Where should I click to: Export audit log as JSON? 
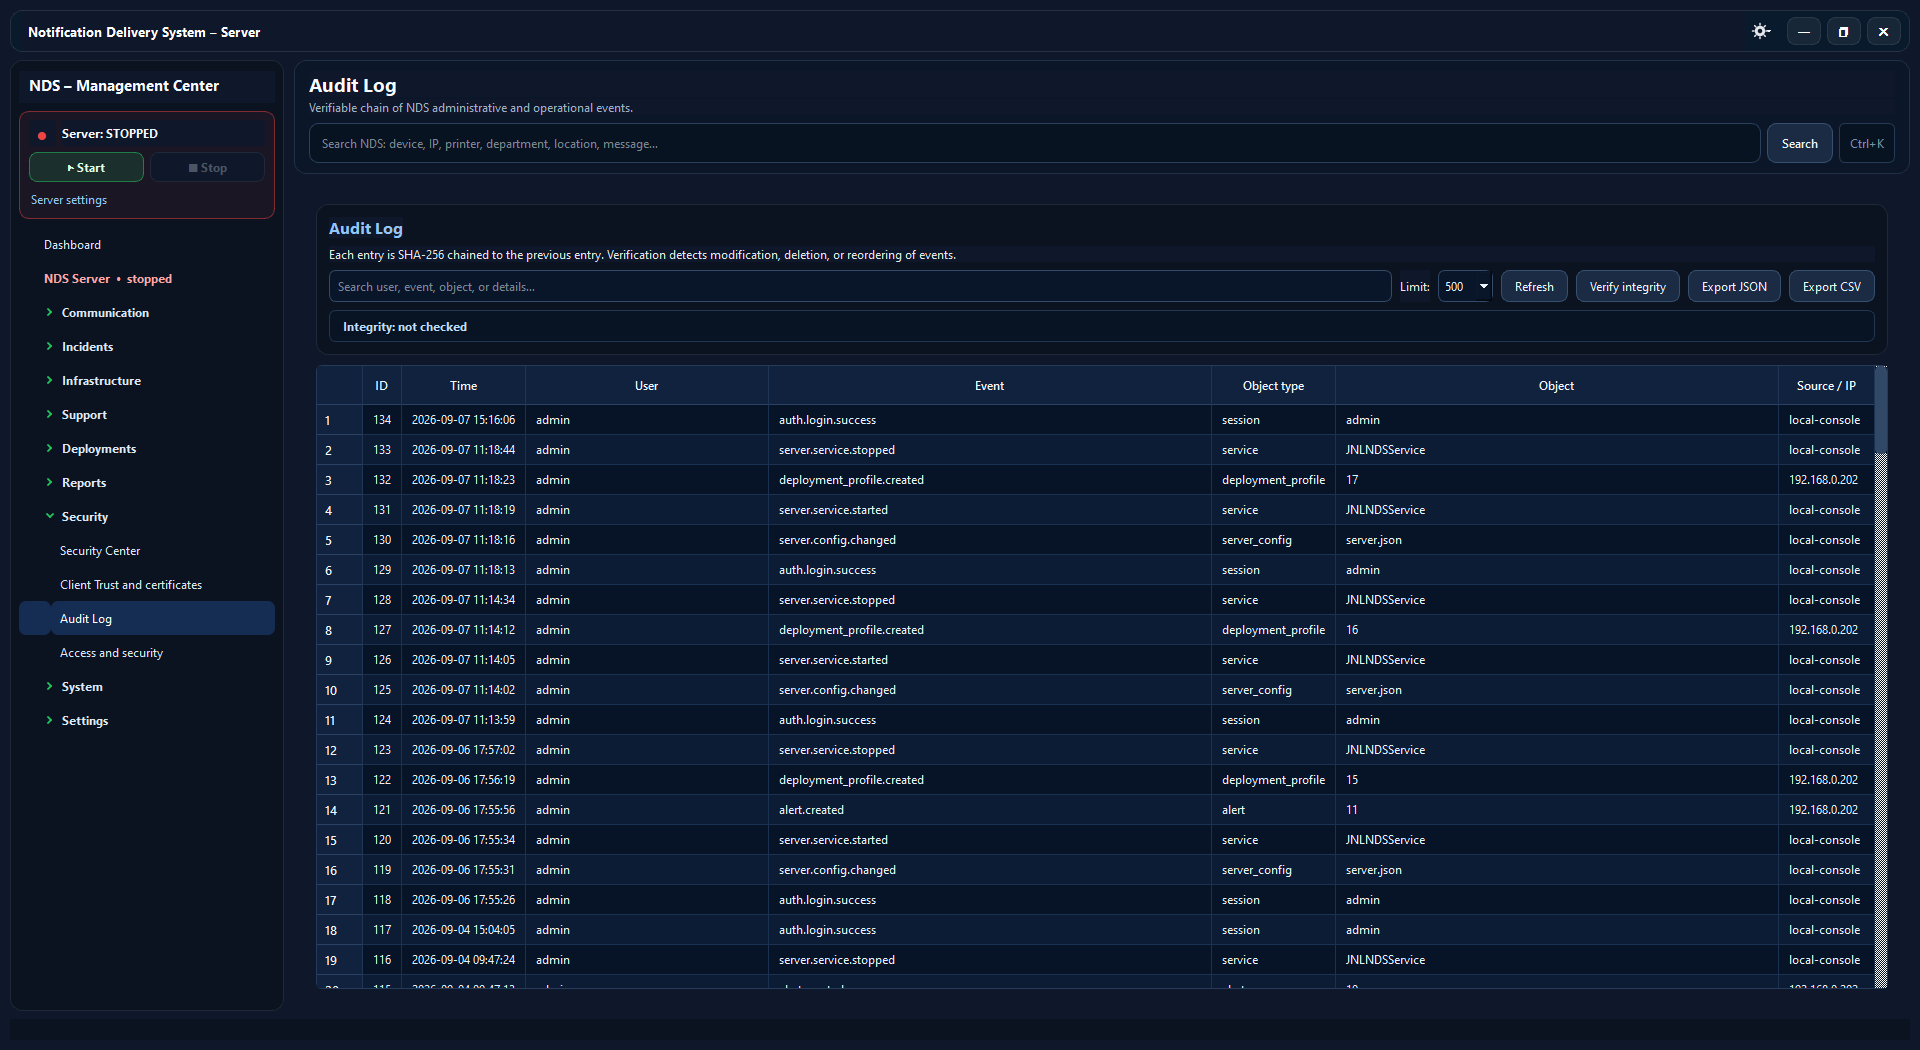[x=1734, y=287]
